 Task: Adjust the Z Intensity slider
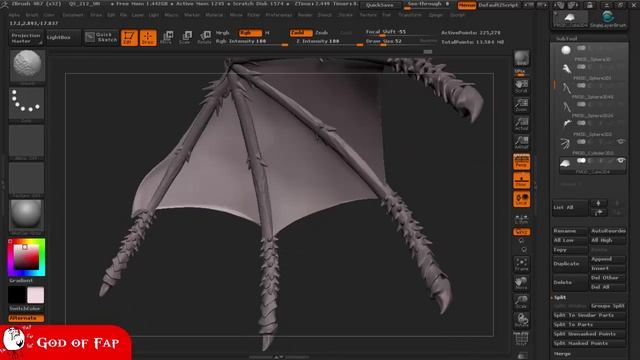click(x=329, y=42)
